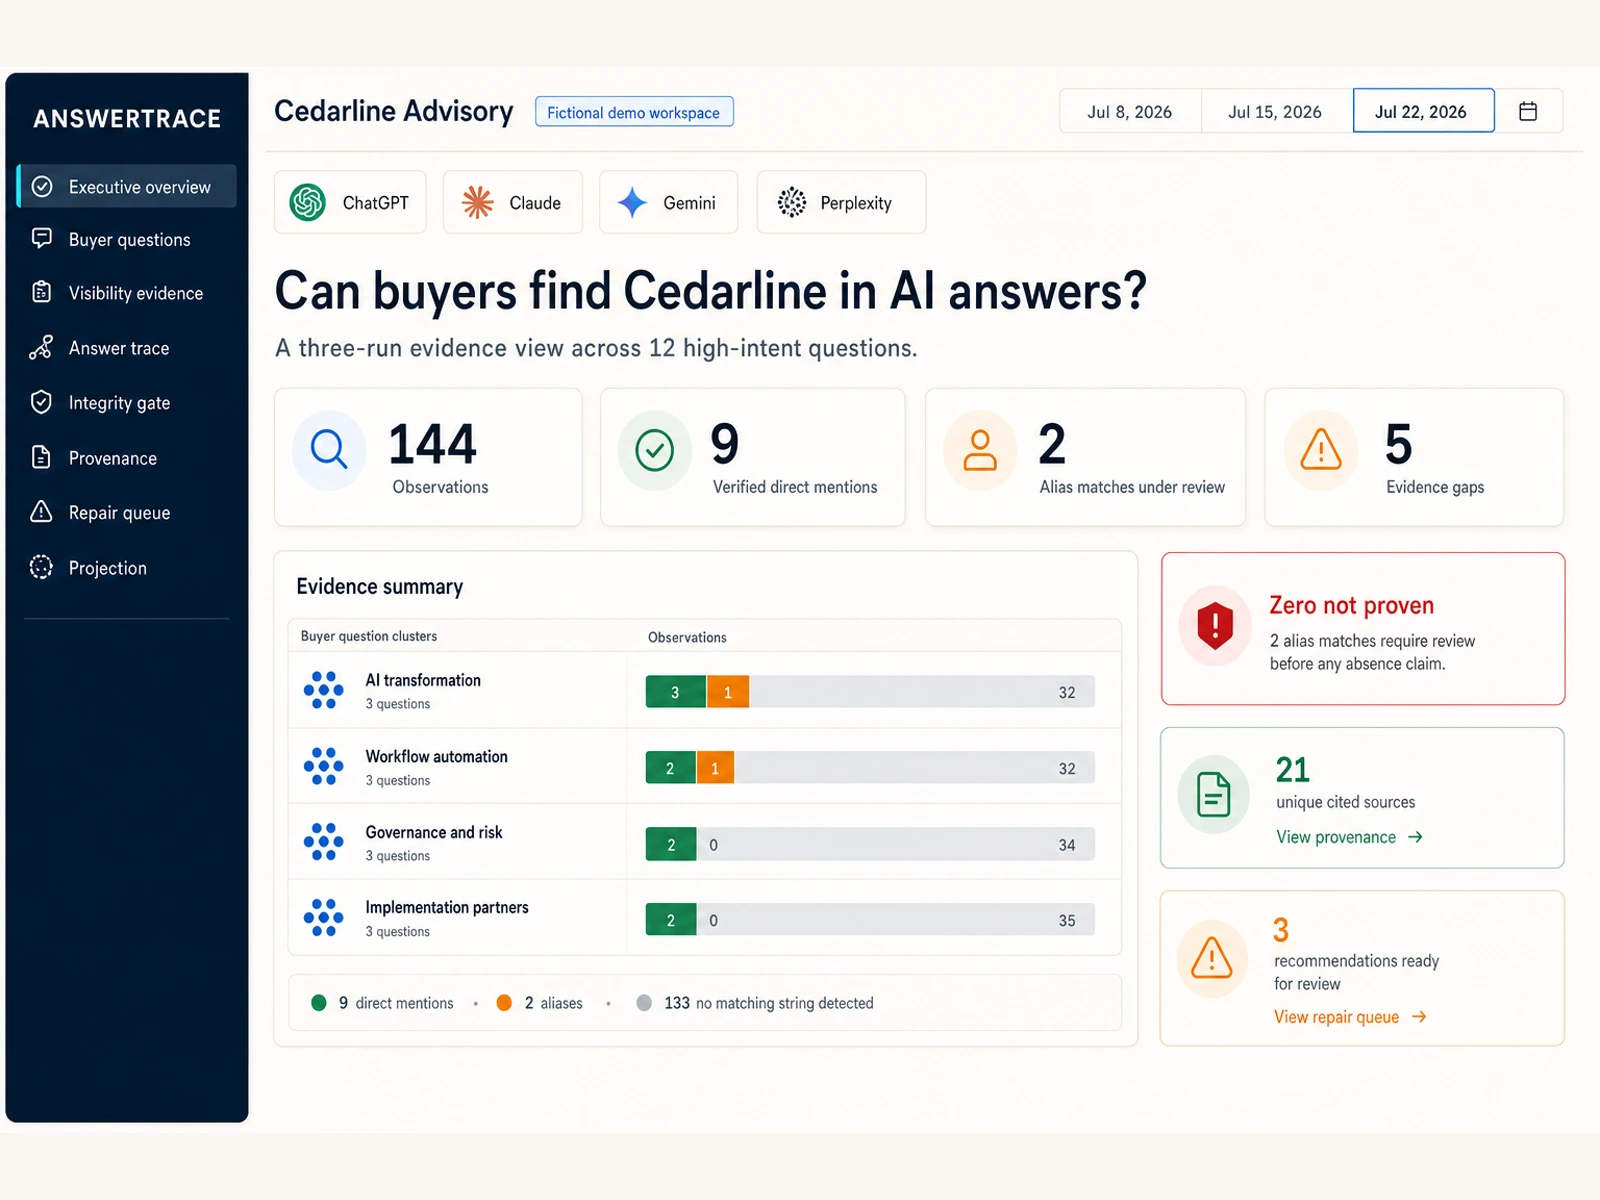Click the Observations column header
The width and height of the screenshot is (1600, 1200).
tap(687, 637)
